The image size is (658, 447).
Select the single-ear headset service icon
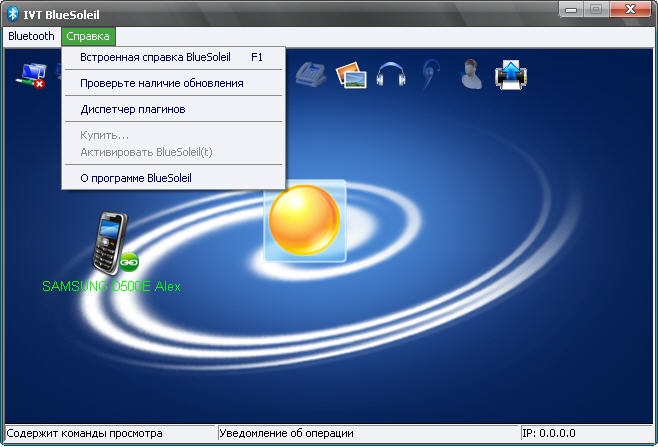[430, 74]
